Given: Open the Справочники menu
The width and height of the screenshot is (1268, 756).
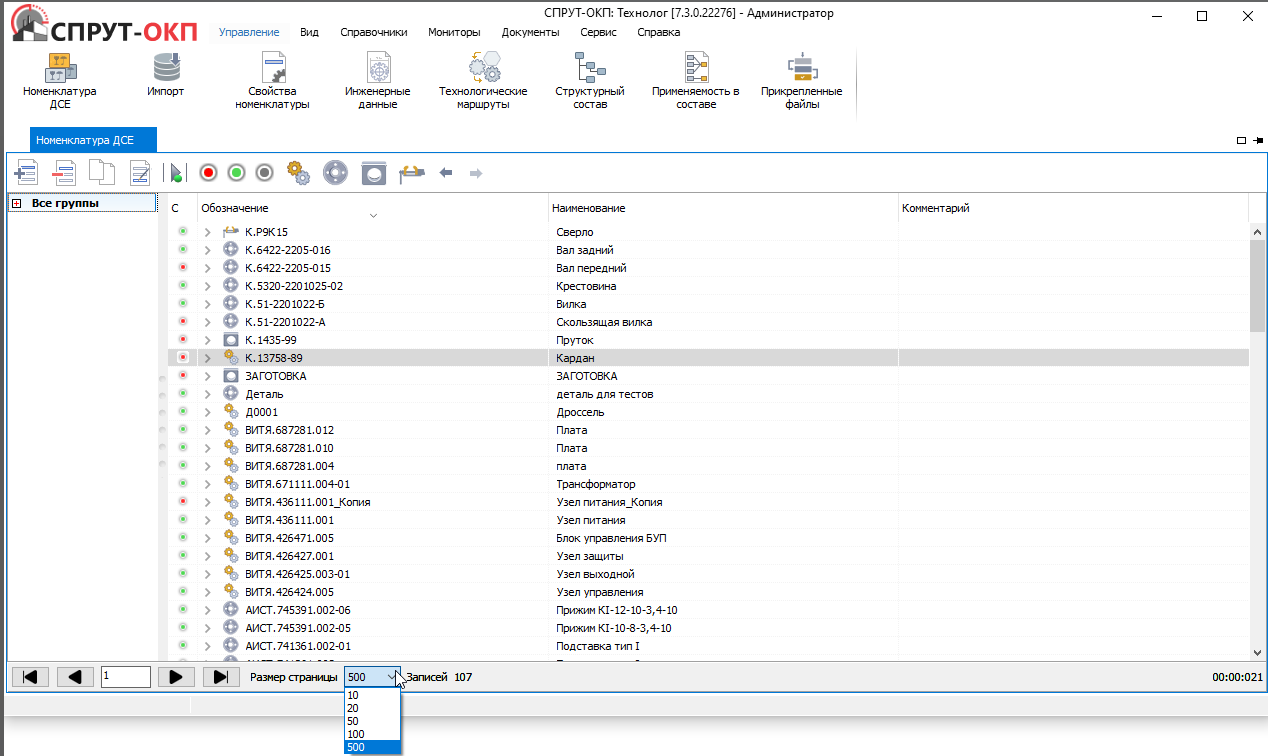Looking at the screenshot, I should [x=373, y=32].
